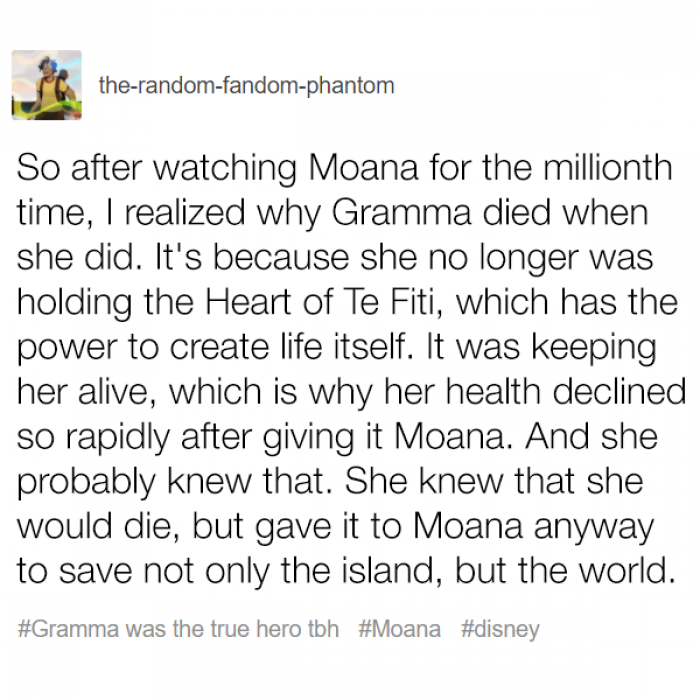This screenshot has height=700, width=700.
Task: Click the #disney hashtag
Action: click(500, 629)
